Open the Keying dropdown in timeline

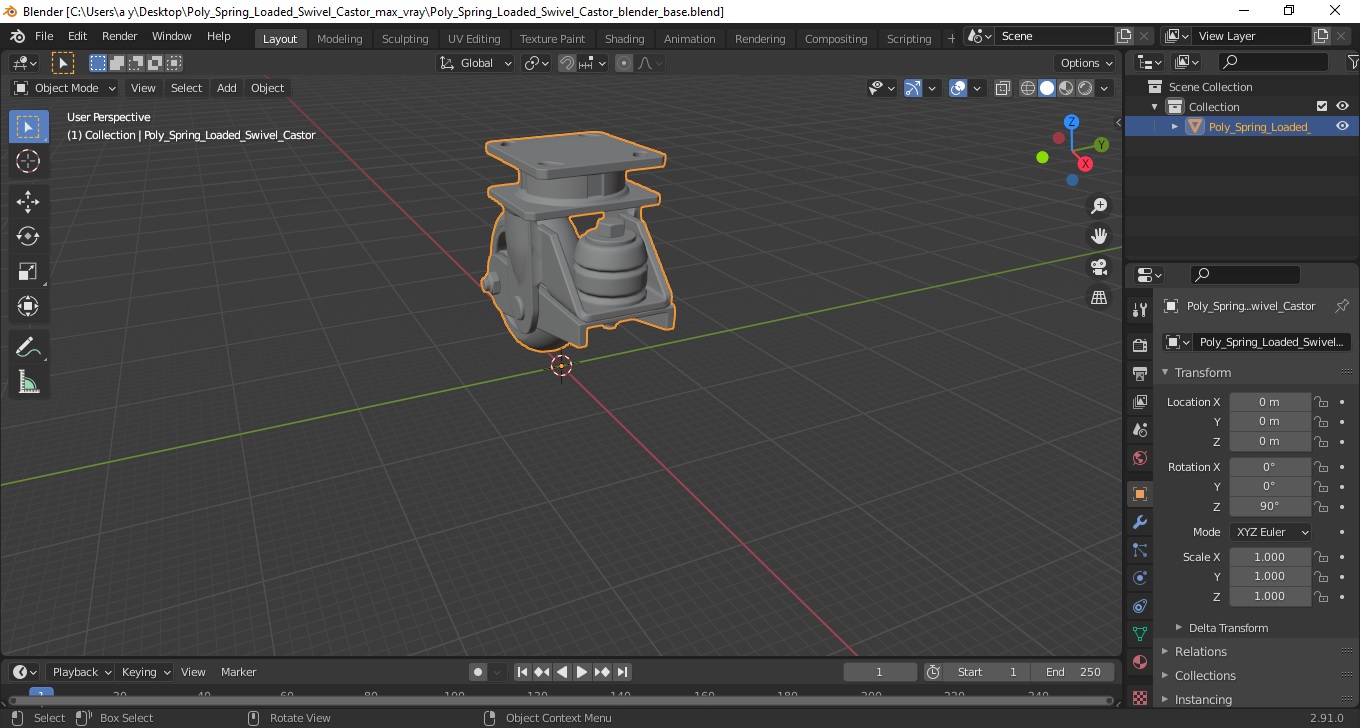[x=146, y=672]
